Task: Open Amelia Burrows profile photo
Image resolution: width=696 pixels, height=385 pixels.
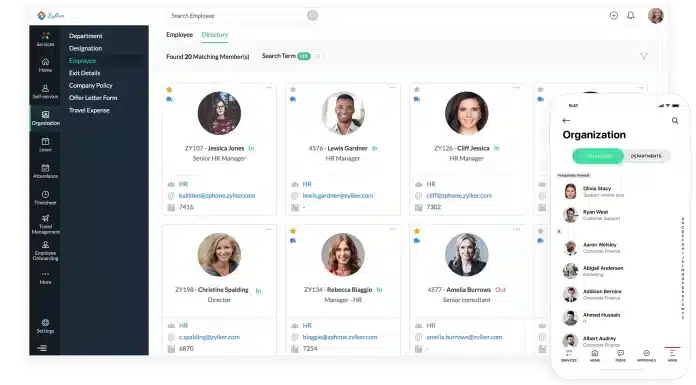Action: tap(467, 255)
